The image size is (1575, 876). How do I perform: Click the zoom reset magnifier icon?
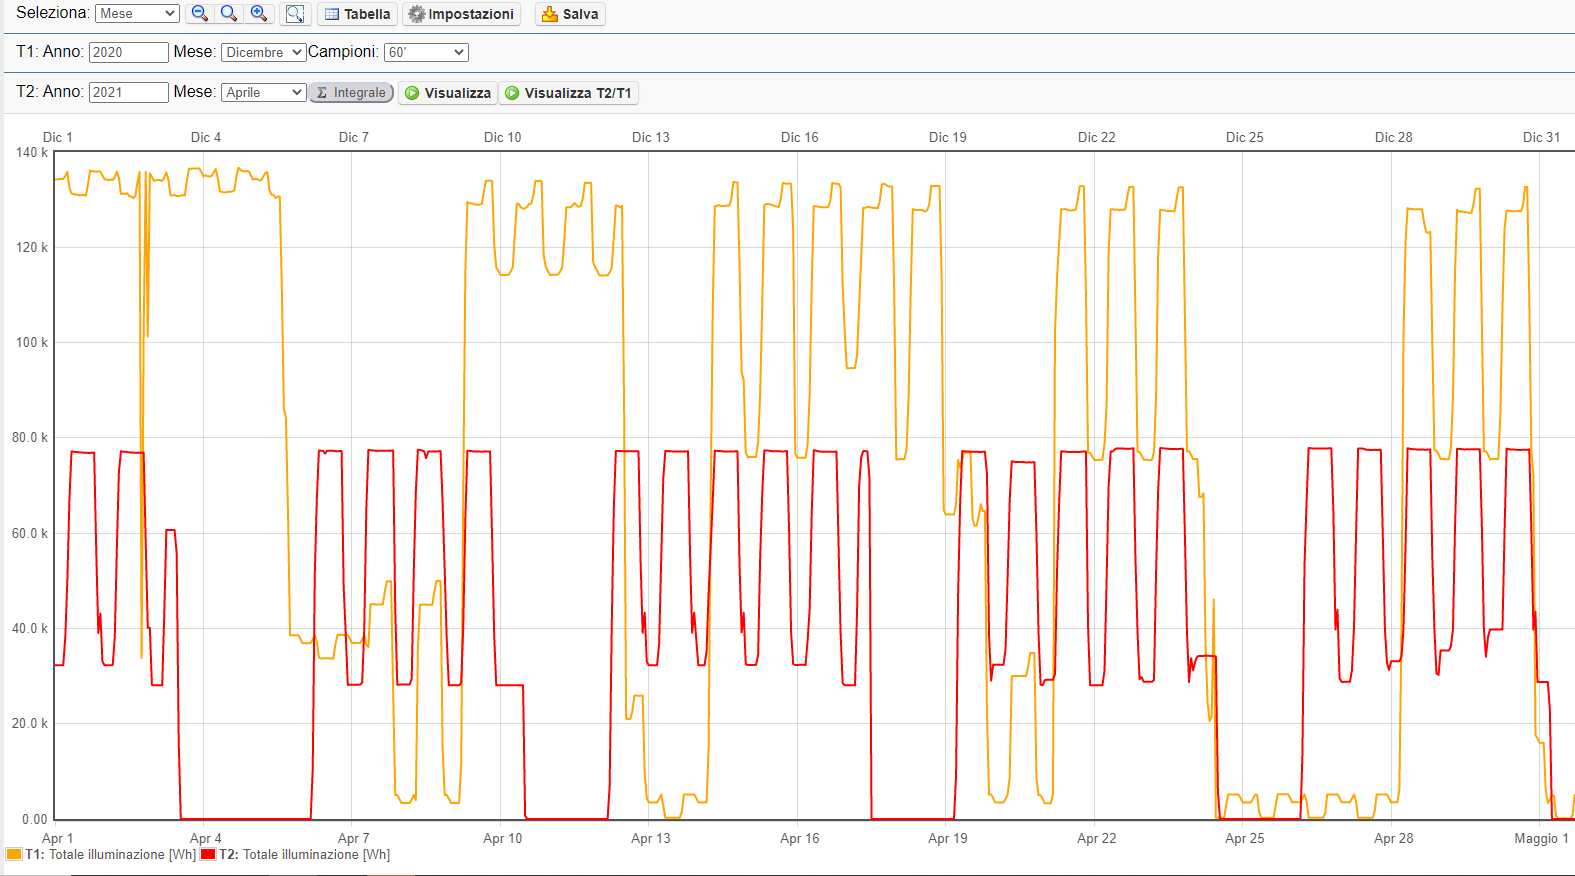(229, 13)
